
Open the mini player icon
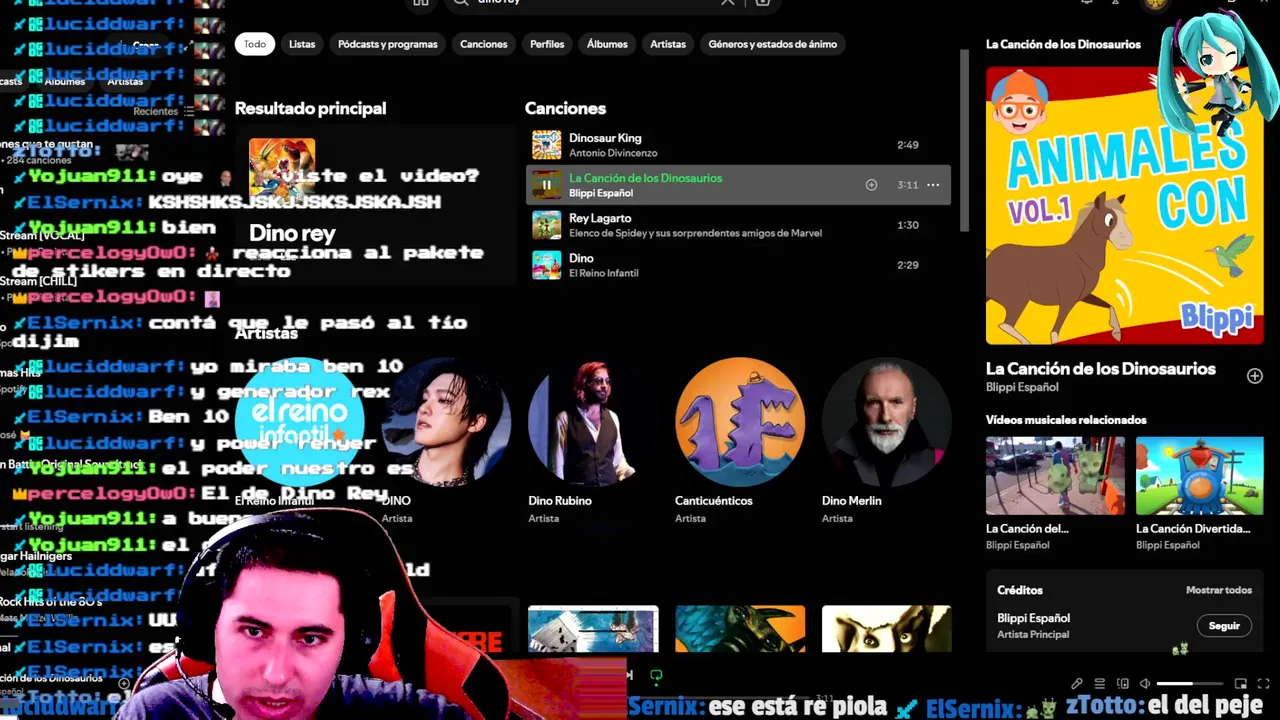pos(1240,684)
